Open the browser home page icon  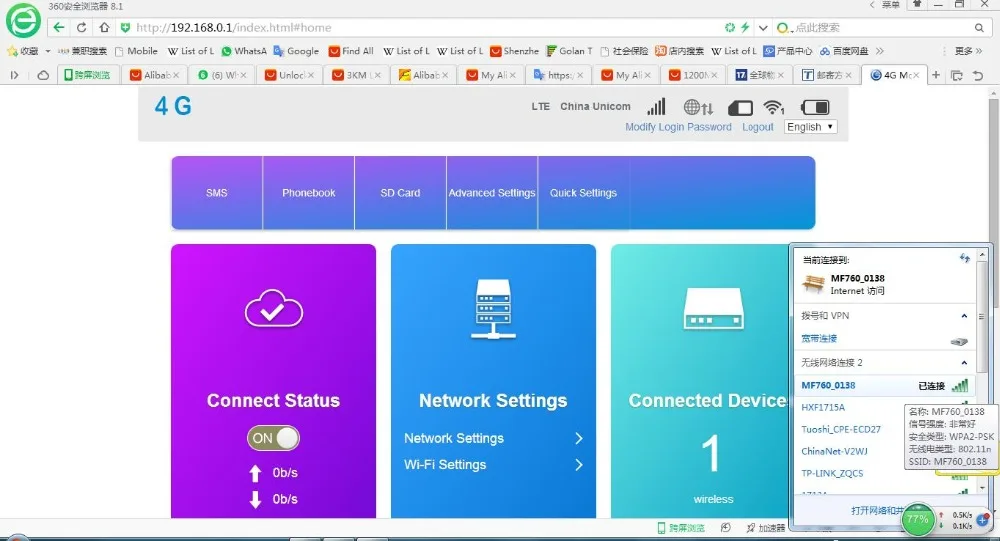pos(104,27)
